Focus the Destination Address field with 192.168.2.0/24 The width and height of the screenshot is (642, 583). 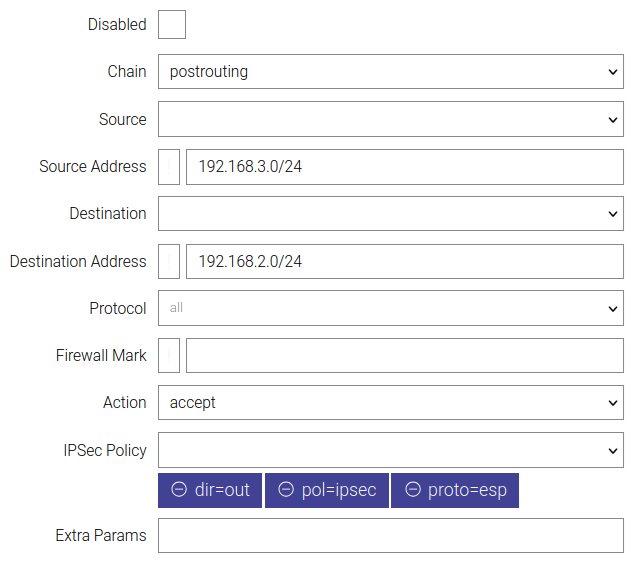point(404,262)
